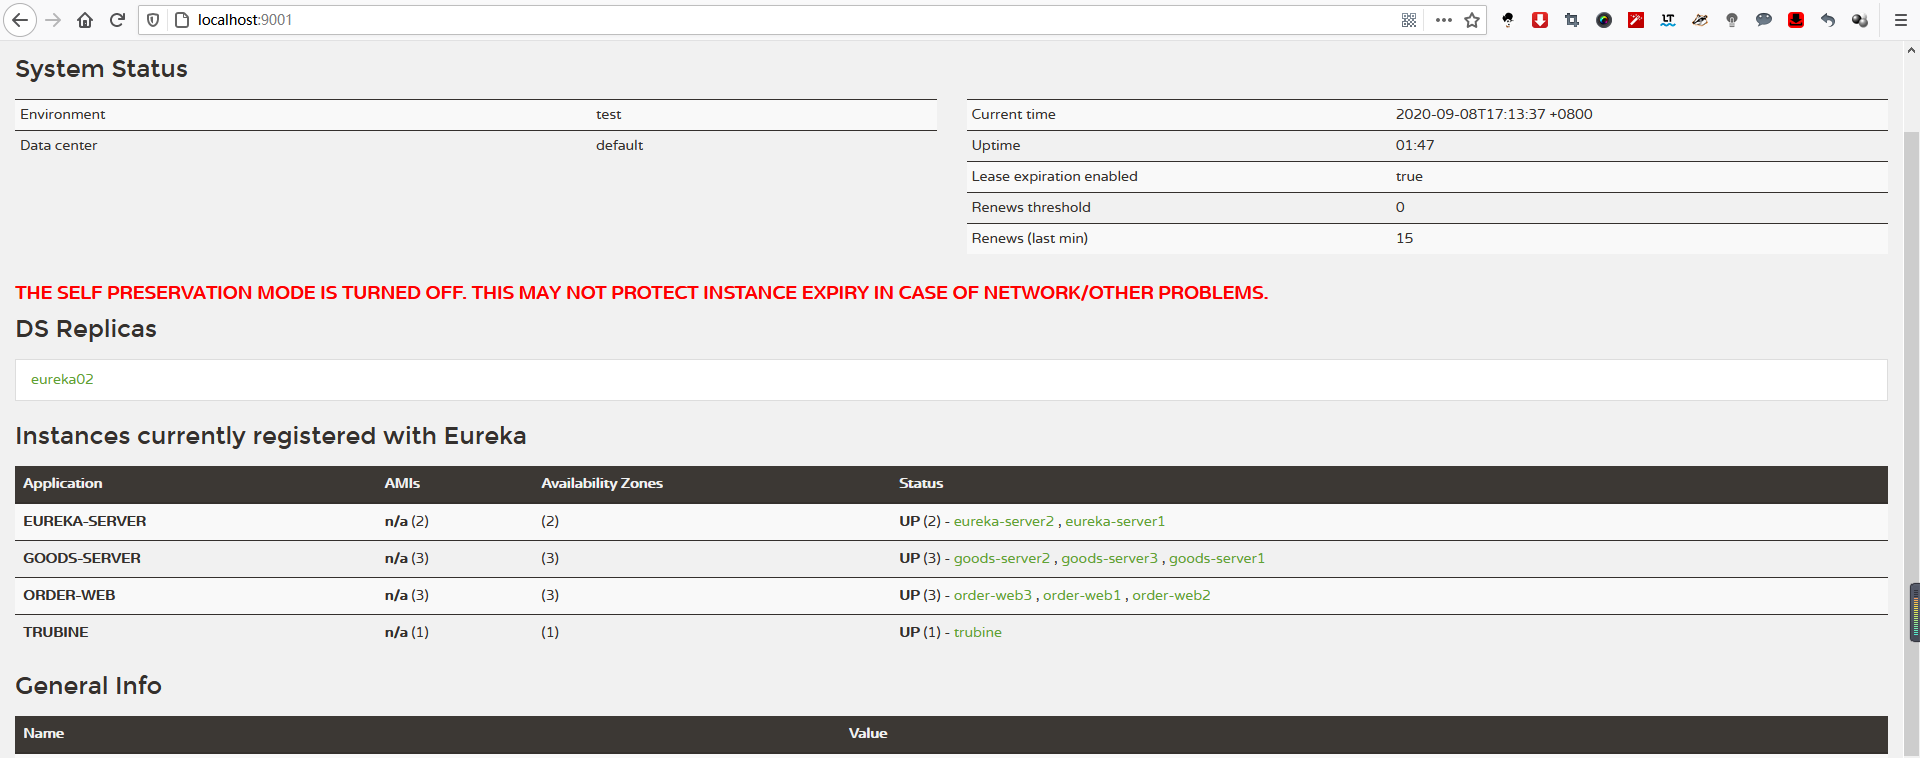Viewport: 1920px width, 758px height.
Task: Click the red download arrow extension icon
Action: click(1540, 20)
